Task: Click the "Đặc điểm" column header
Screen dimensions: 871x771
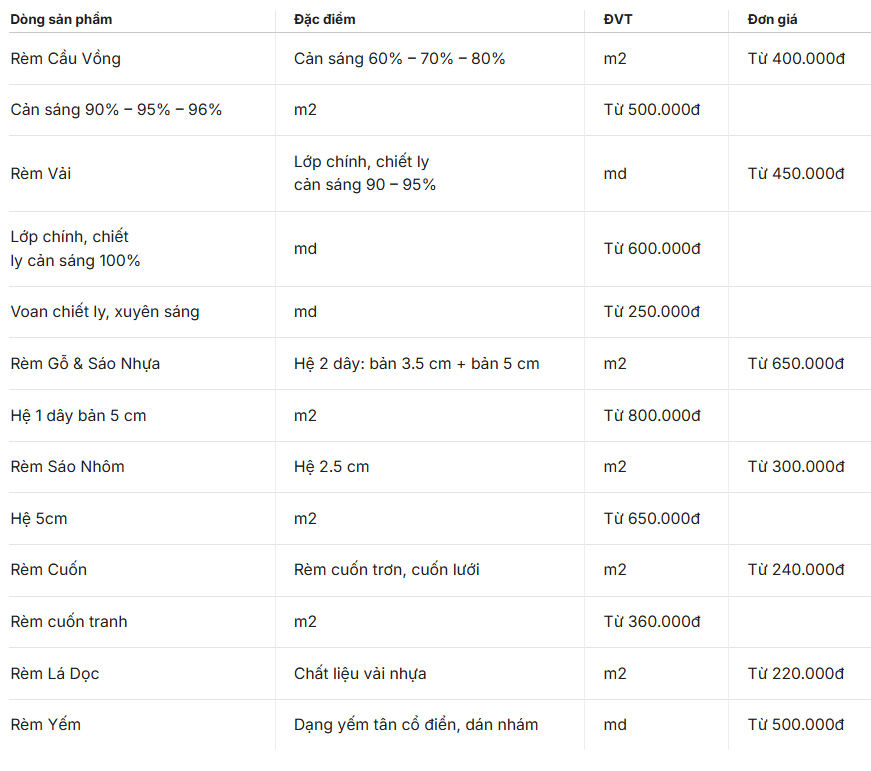Action: (x=324, y=19)
